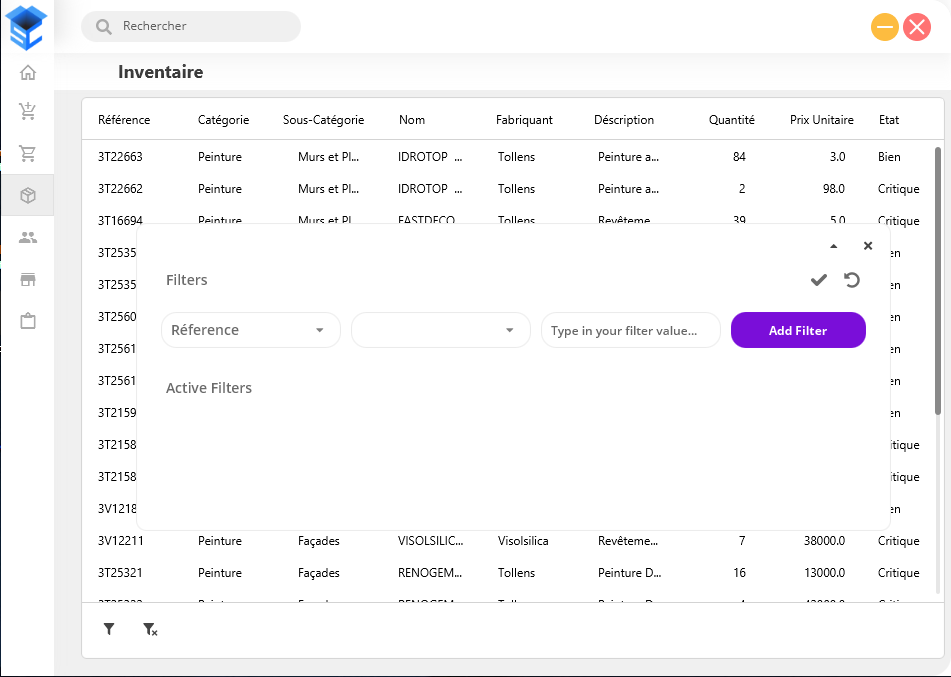Open the shopping bag sidebar icon
The image size is (951, 677).
tap(28, 321)
